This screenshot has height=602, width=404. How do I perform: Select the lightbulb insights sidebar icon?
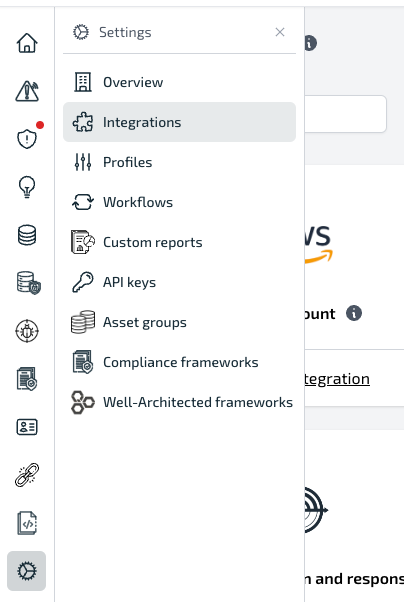[27, 187]
